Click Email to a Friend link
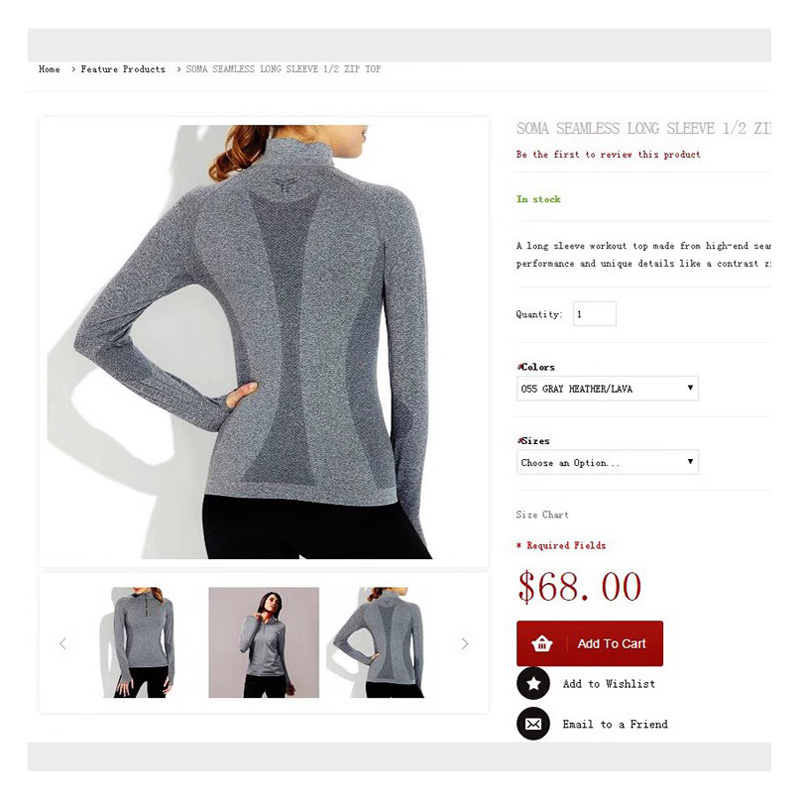The width and height of the screenshot is (800, 800). (x=615, y=724)
